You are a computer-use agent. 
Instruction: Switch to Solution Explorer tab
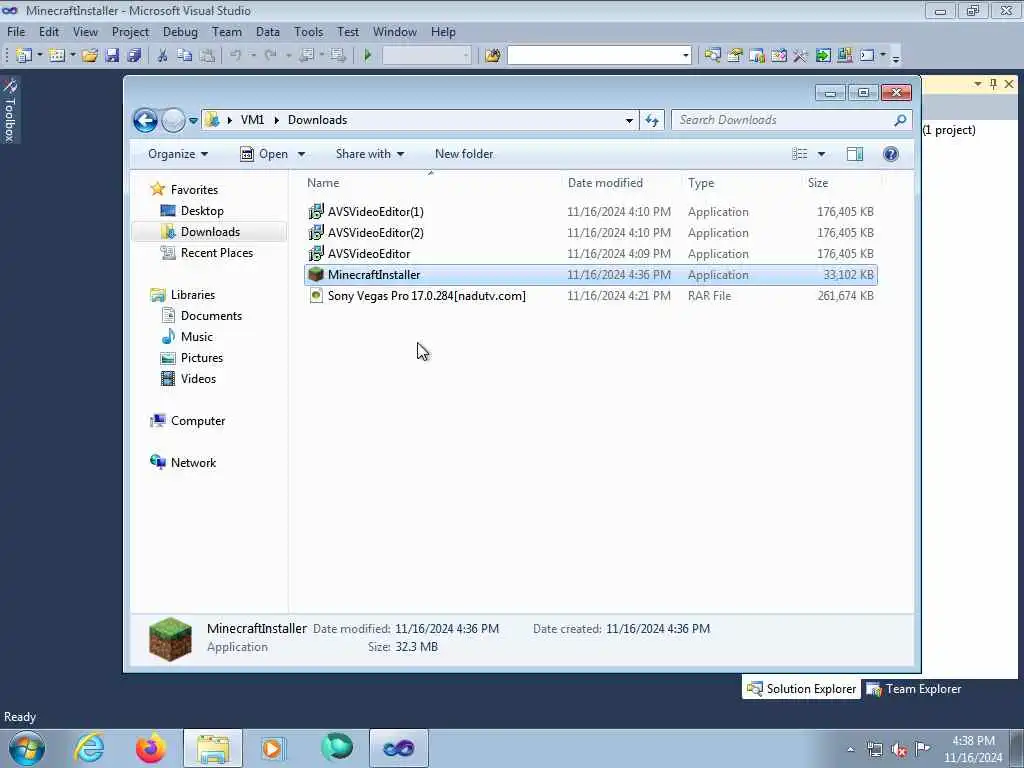tap(801, 689)
